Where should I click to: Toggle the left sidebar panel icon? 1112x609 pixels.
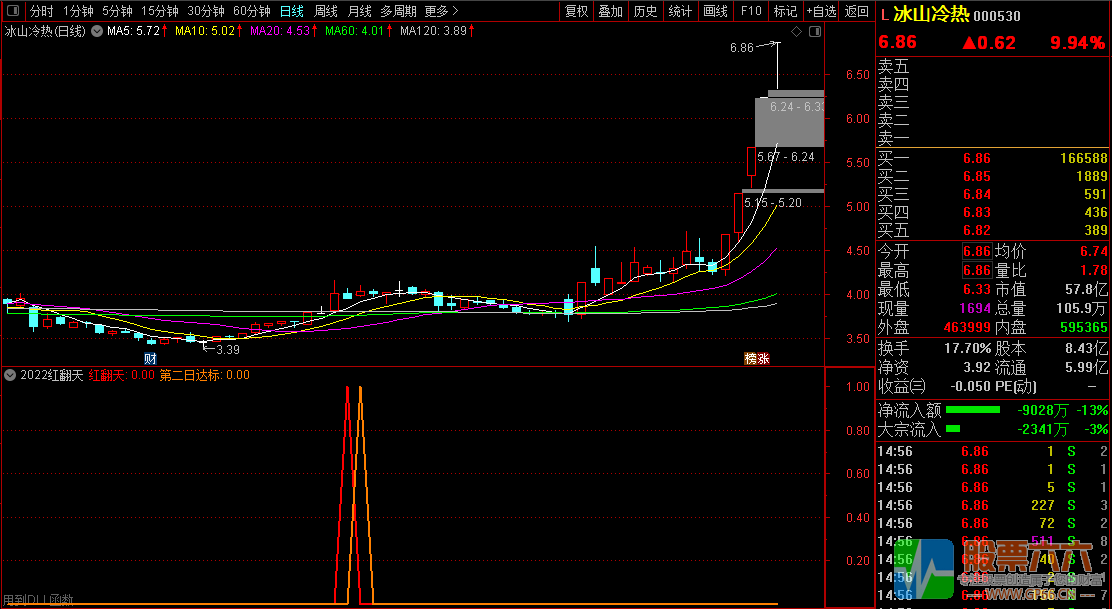point(14,12)
